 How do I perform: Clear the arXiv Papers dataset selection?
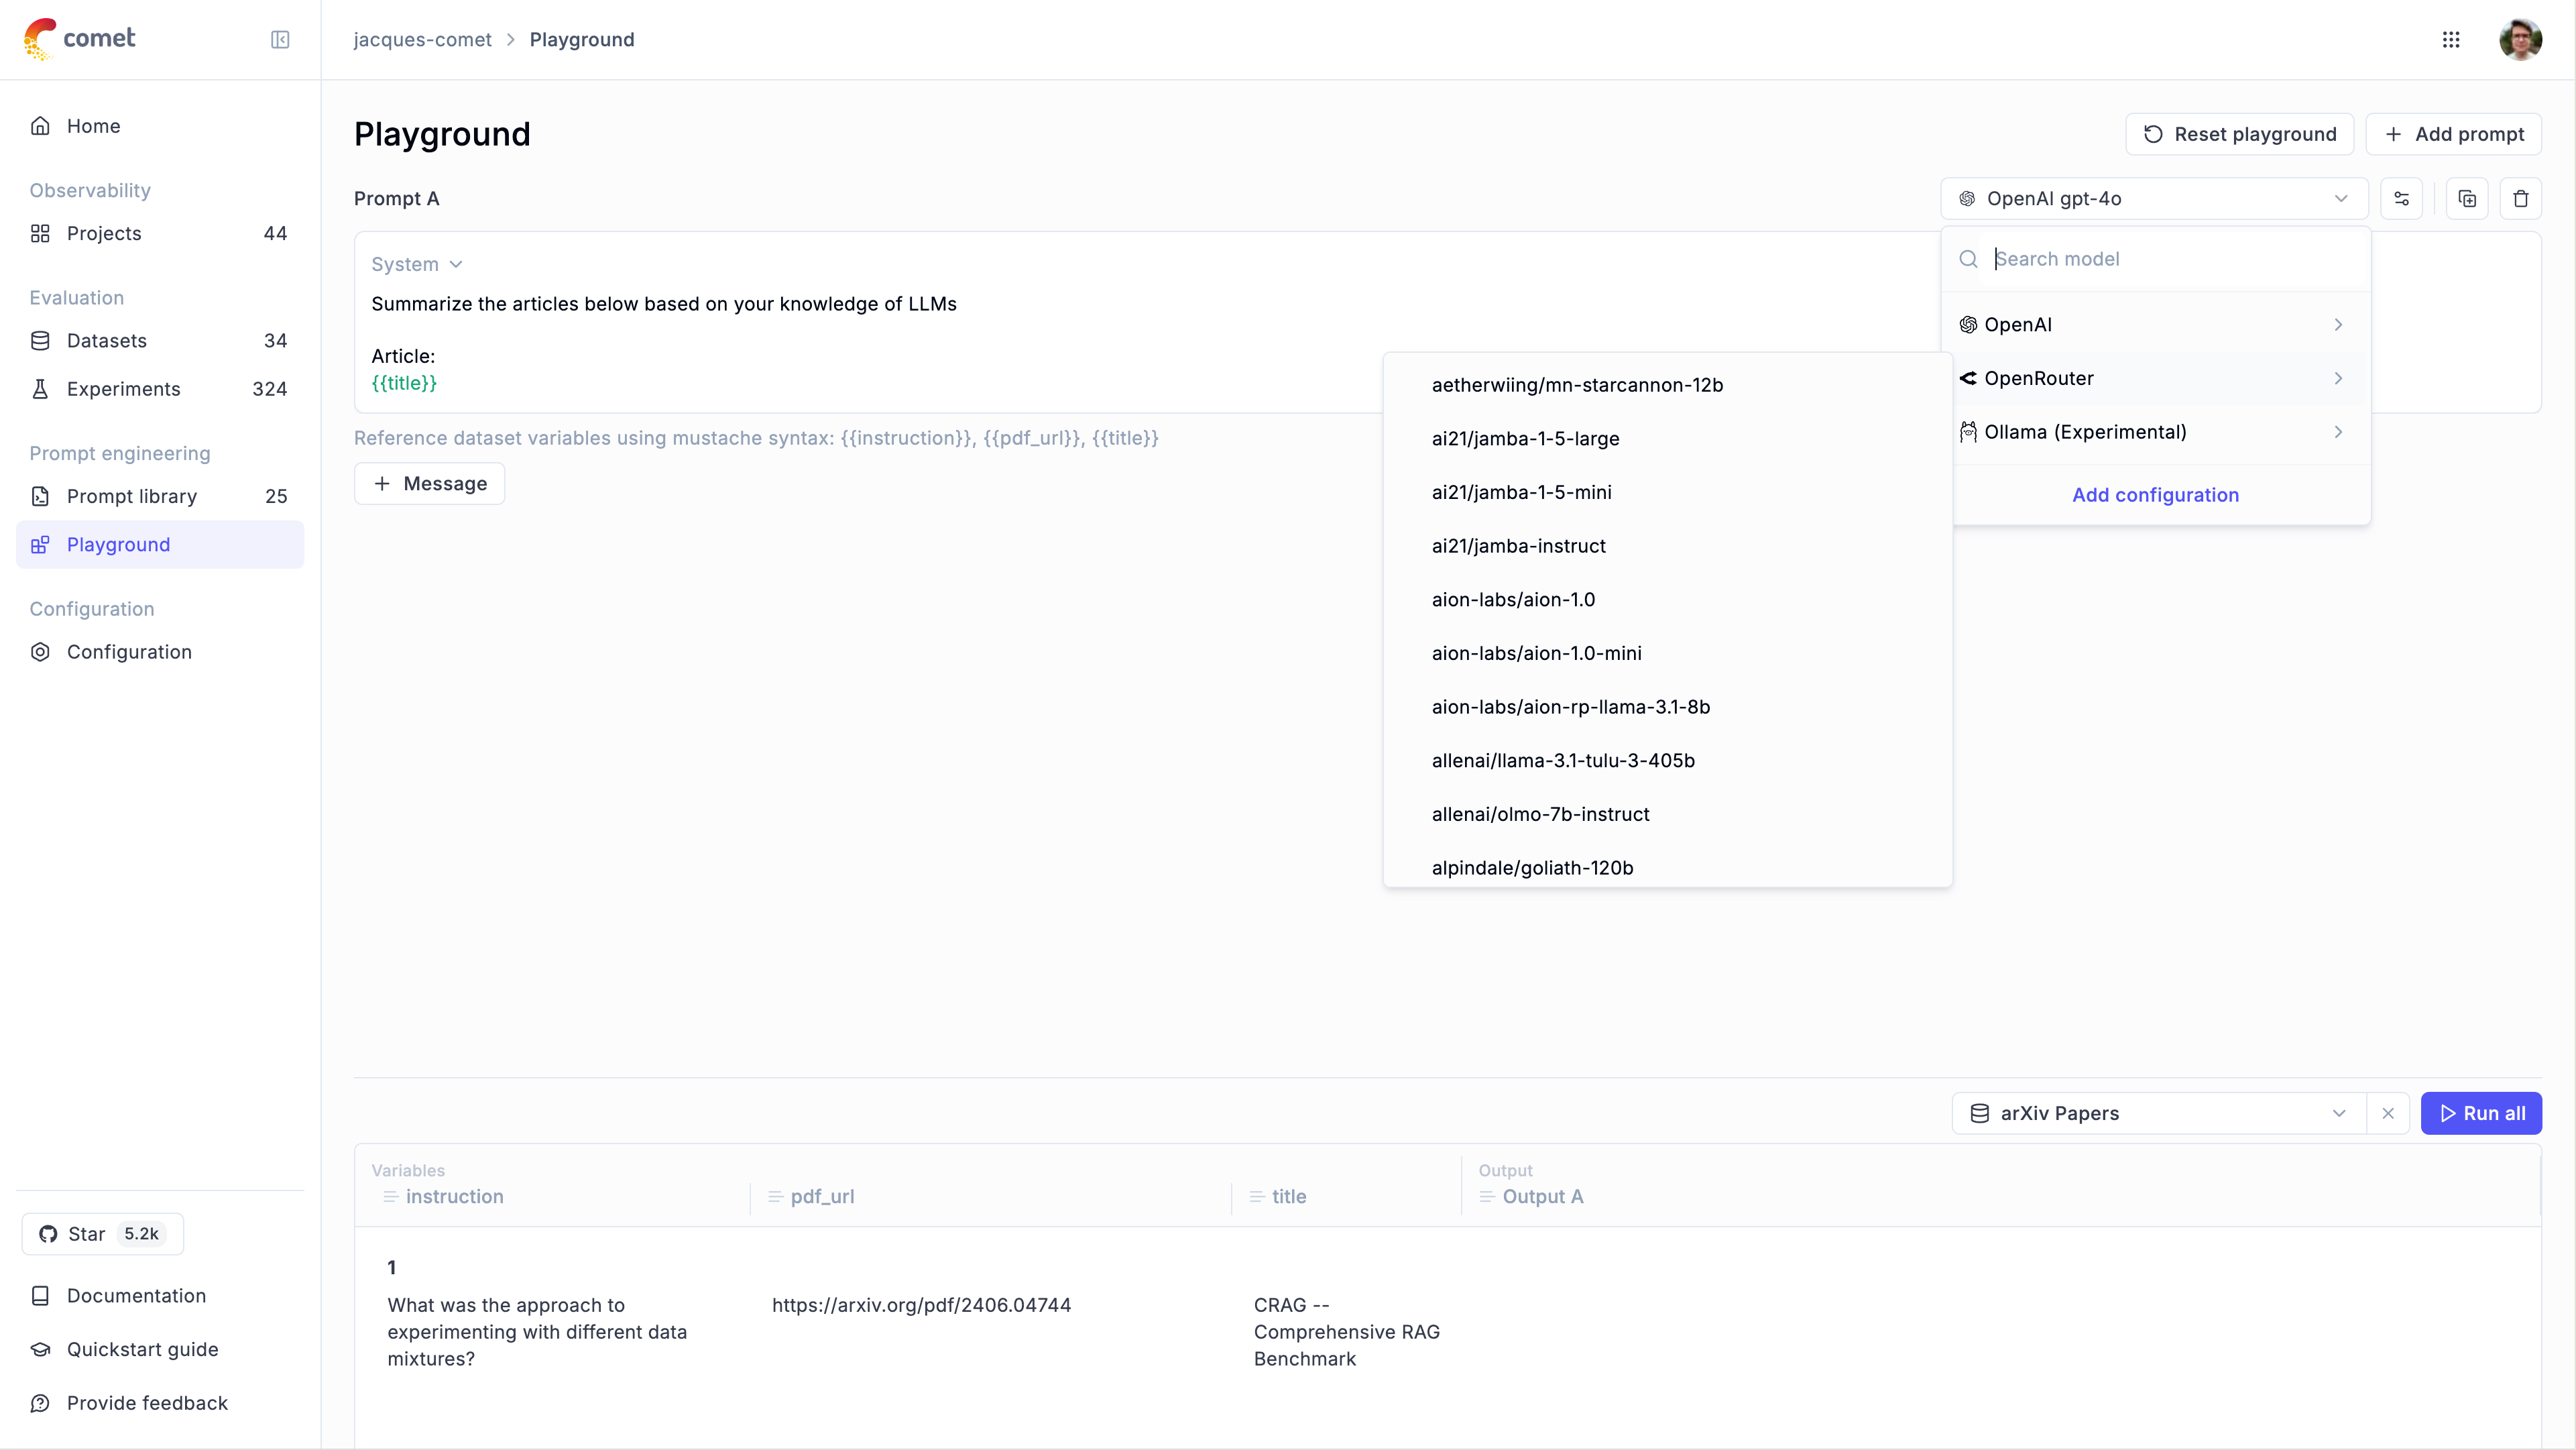pyautogui.click(x=2388, y=1113)
